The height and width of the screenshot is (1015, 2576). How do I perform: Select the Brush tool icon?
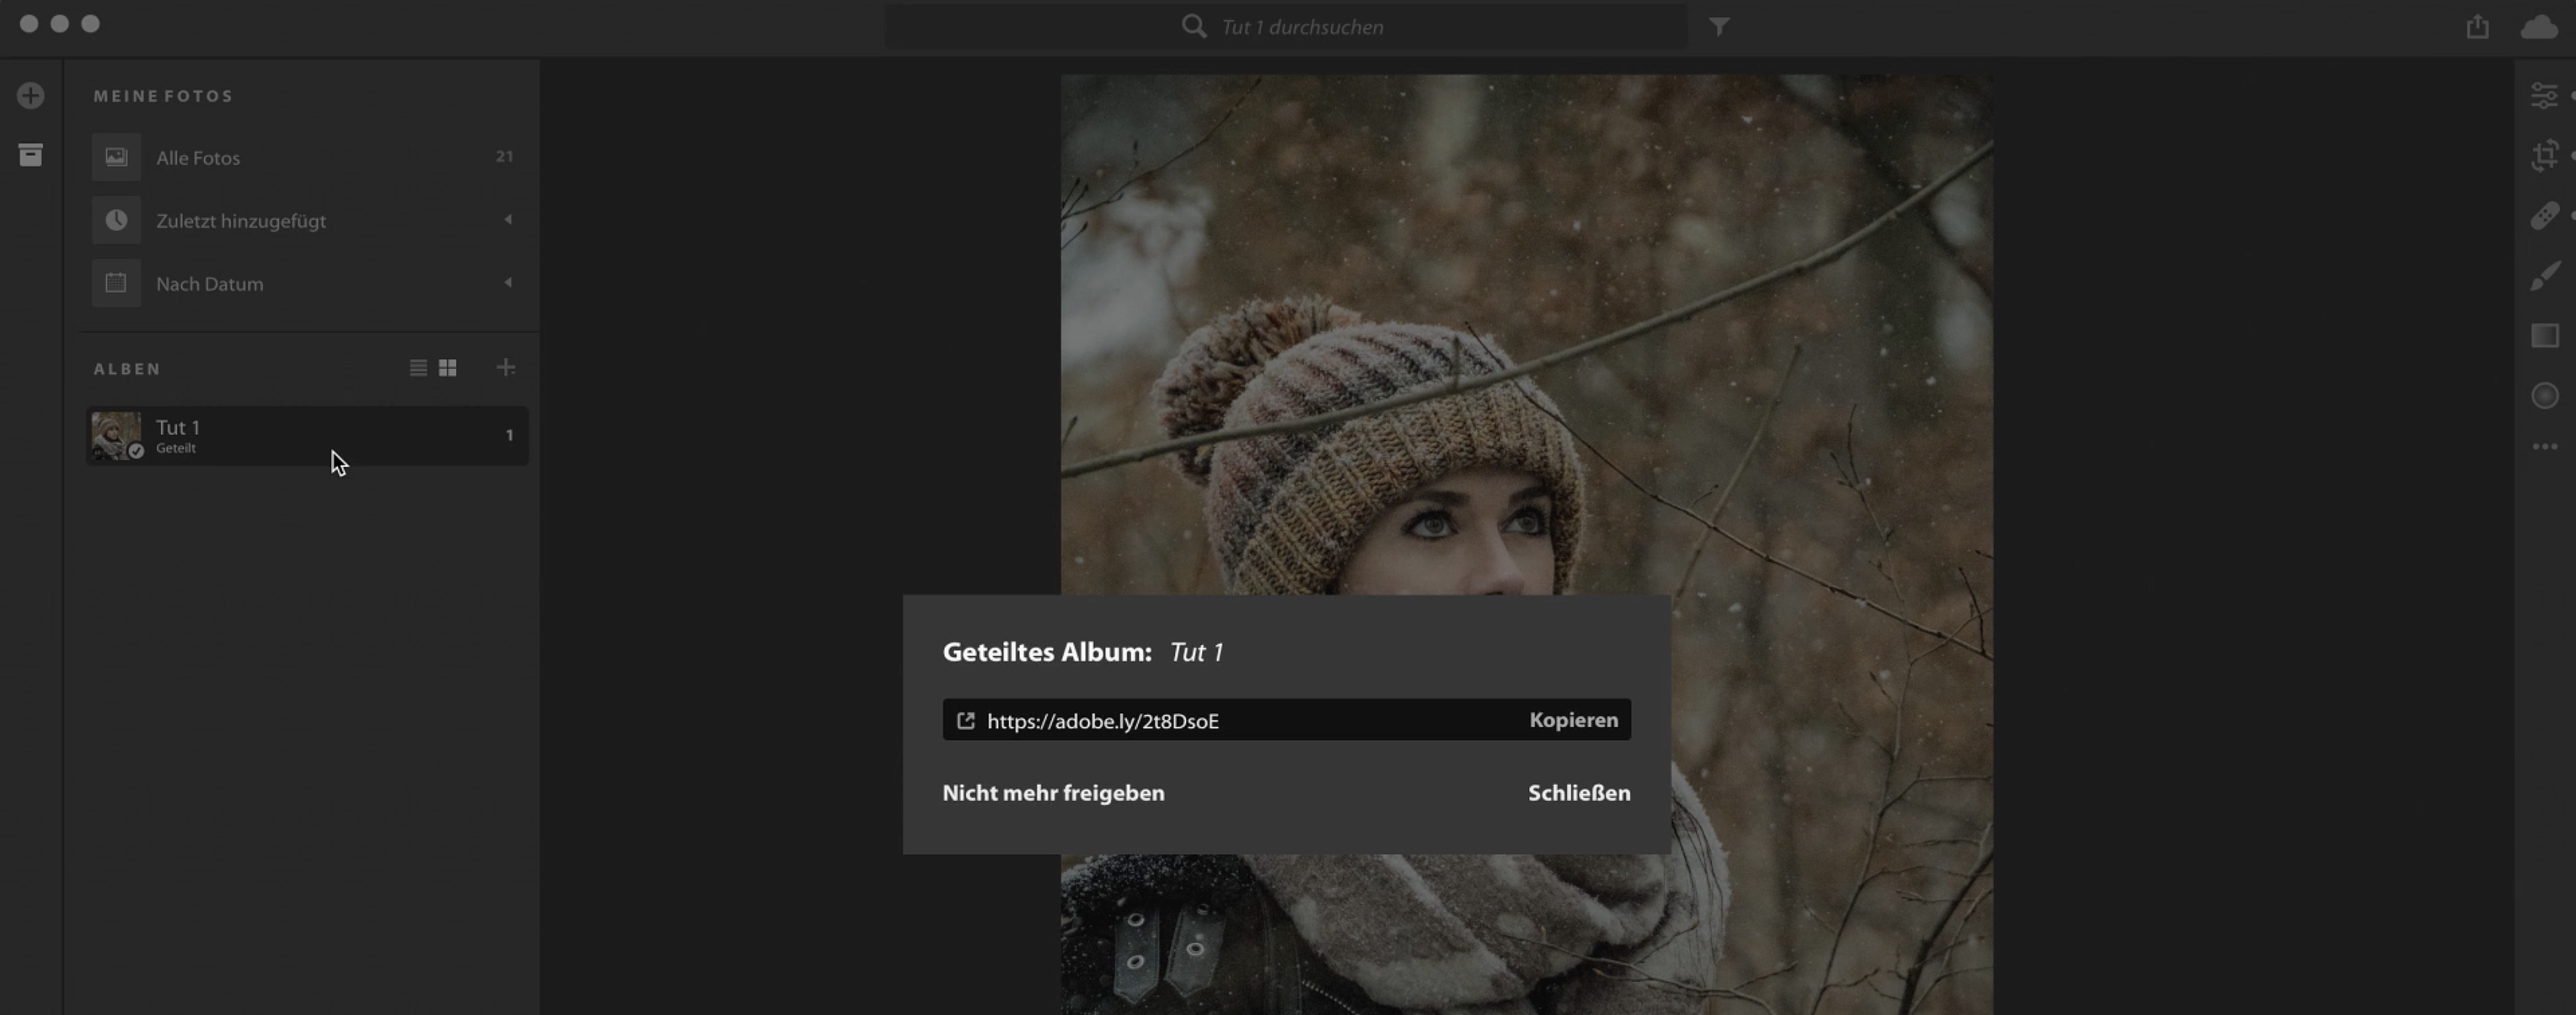2544,276
